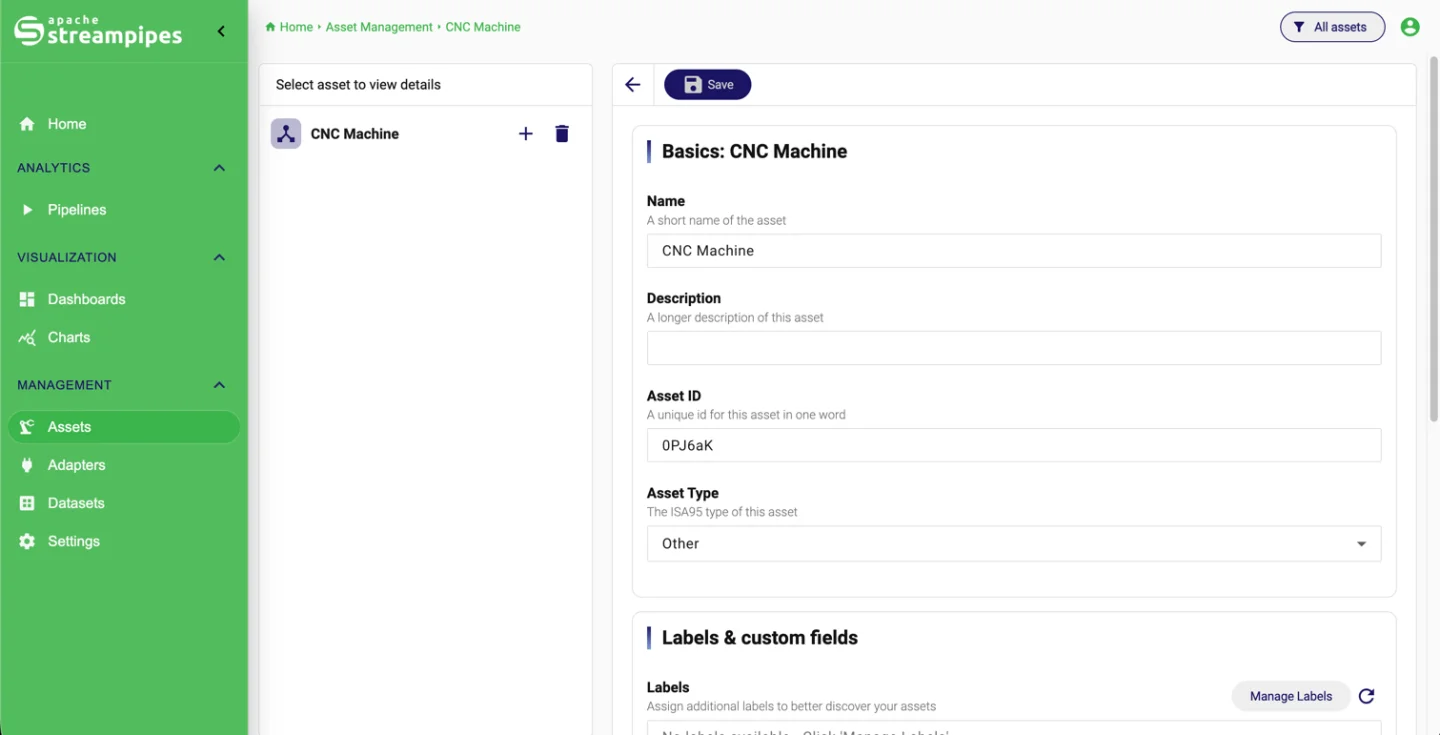Select CNC Machine in the asset tree
Screen dimensions: 1440x735
(354, 134)
